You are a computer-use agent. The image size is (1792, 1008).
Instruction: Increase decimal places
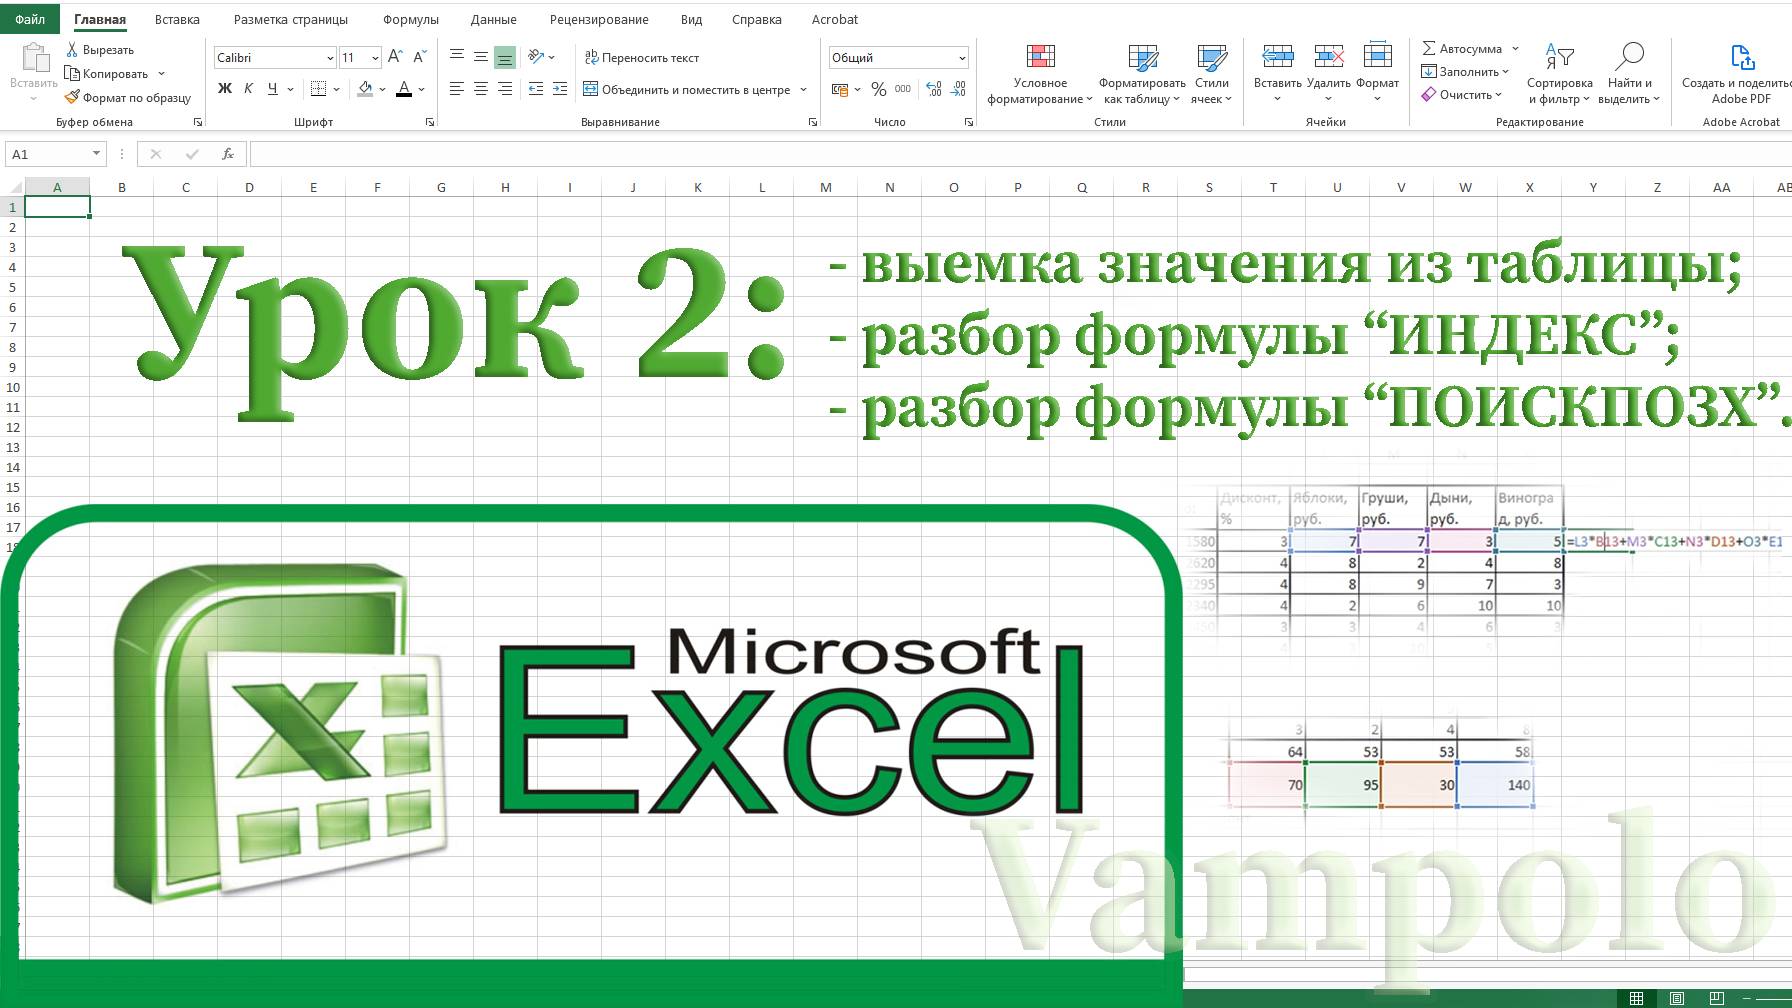pyautogui.click(x=934, y=89)
